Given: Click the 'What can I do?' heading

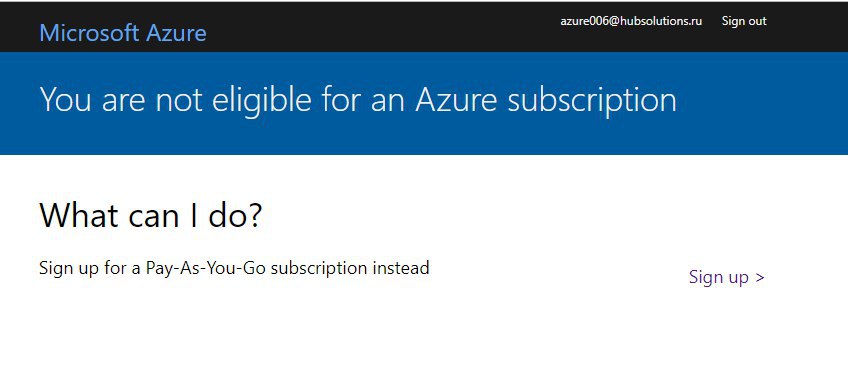Looking at the screenshot, I should point(150,215).
